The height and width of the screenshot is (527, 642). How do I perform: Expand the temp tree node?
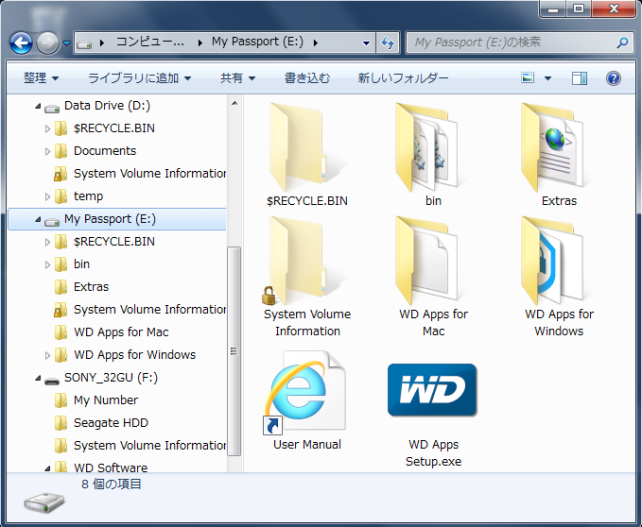(47, 197)
